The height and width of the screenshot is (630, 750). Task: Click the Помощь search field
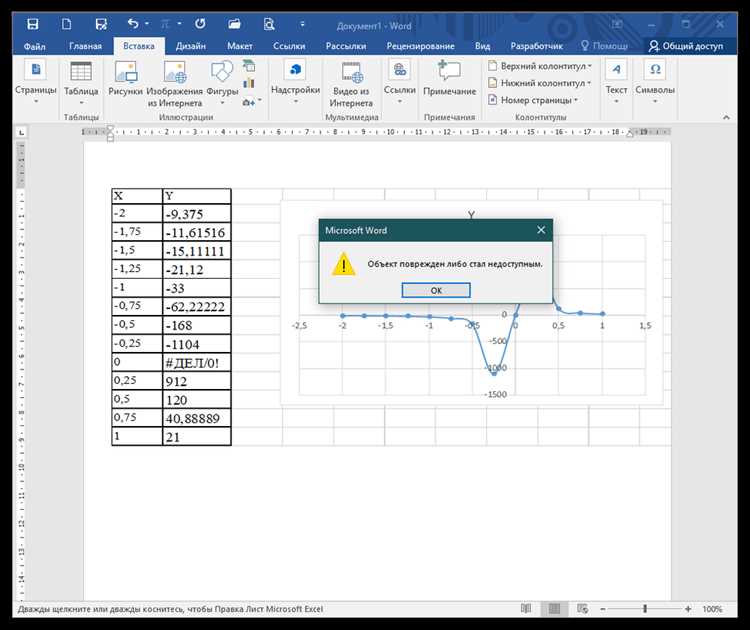(x=605, y=46)
